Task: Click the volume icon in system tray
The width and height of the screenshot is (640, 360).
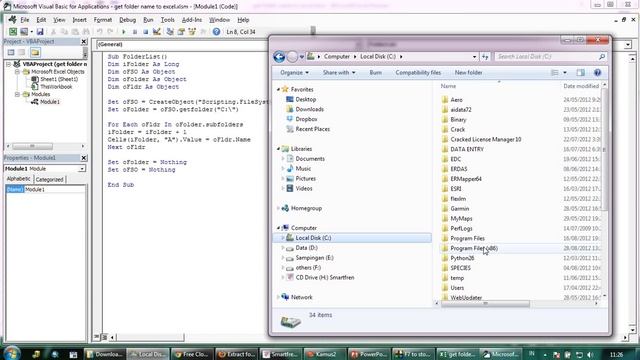Action: [x=590, y=355]
